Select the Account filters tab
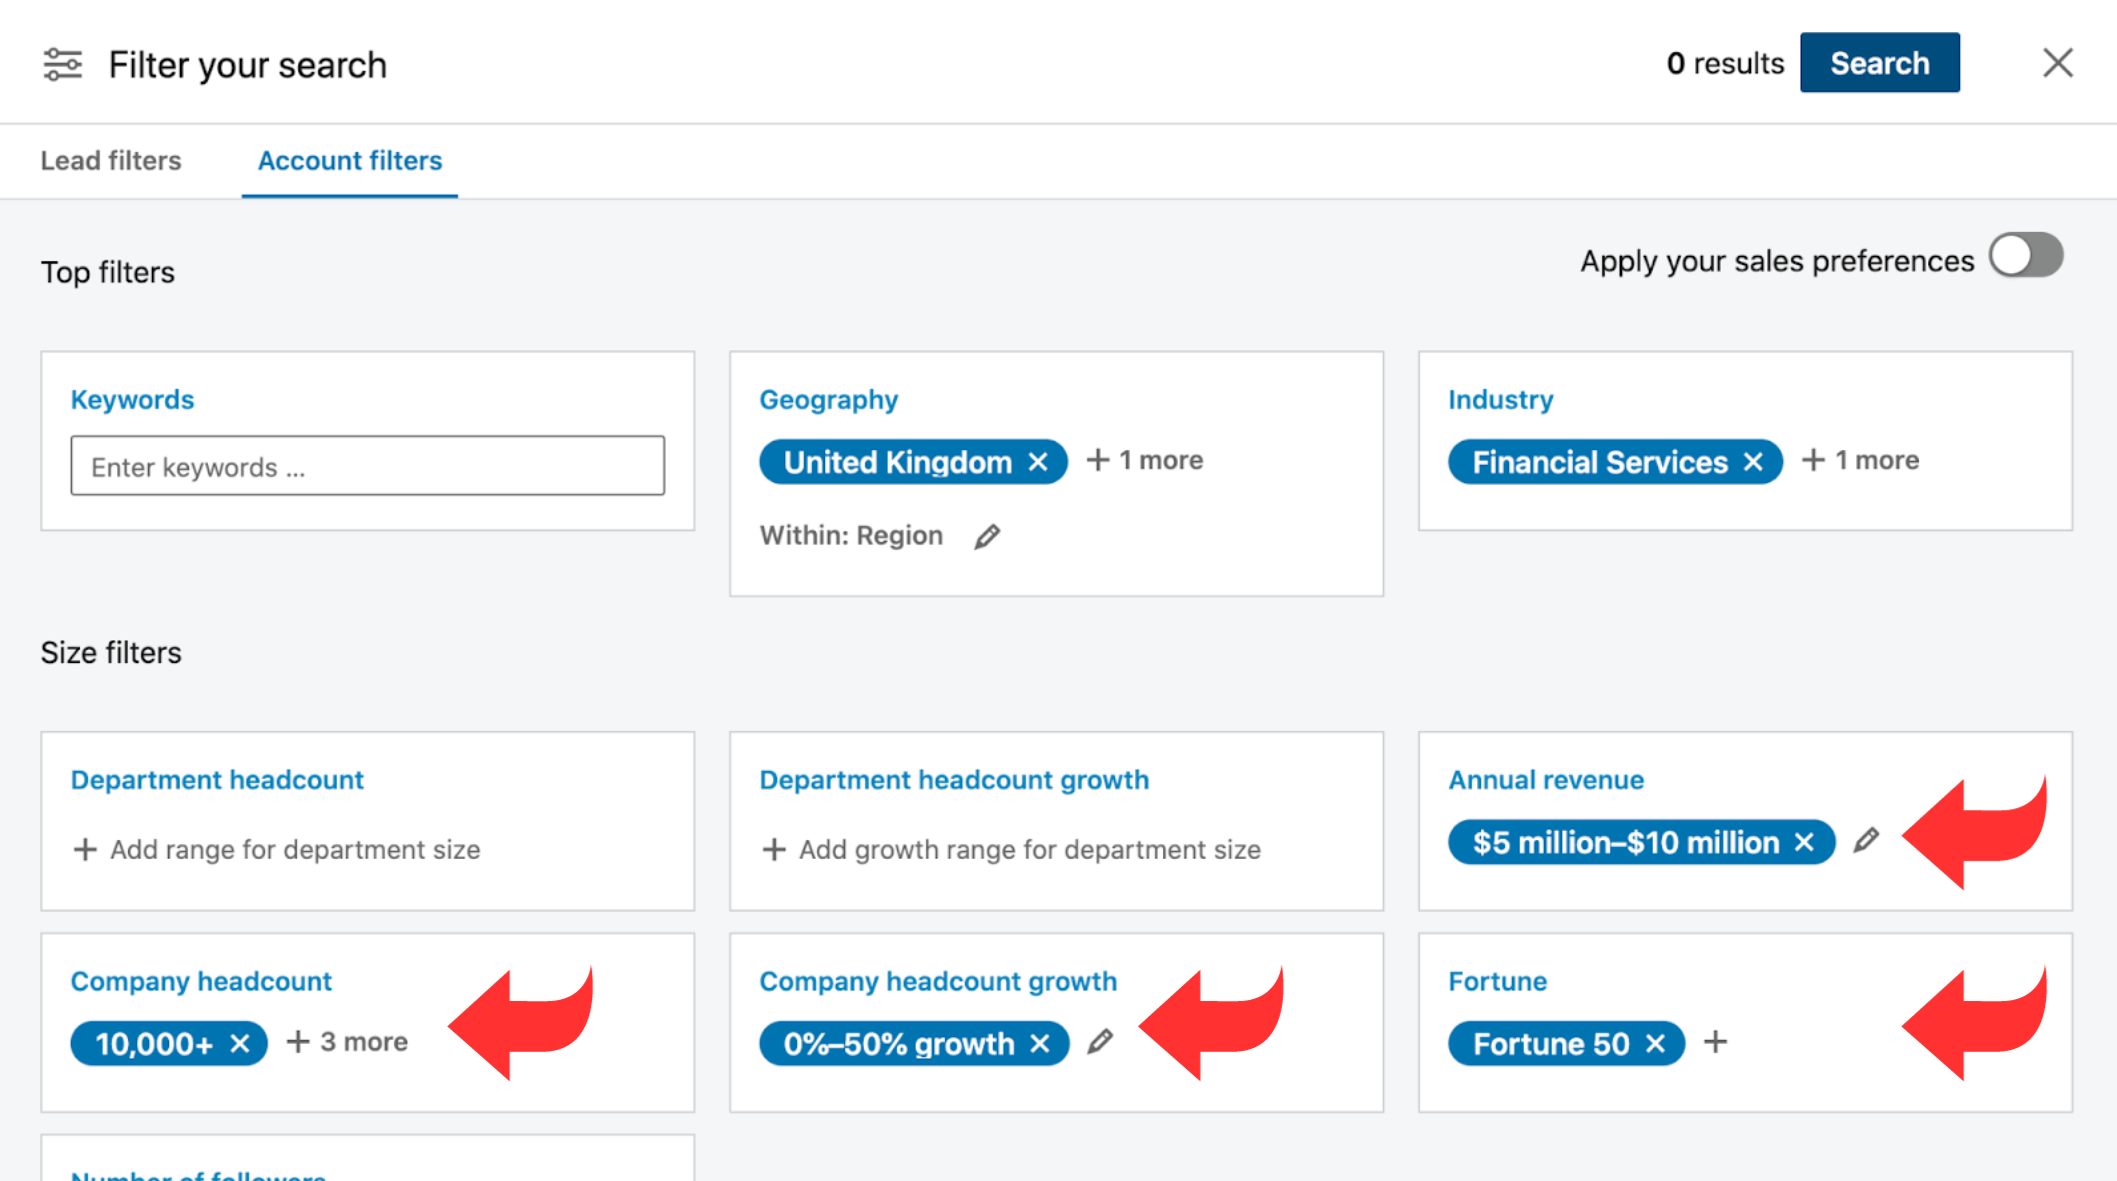Viewport: 2117px width, 1181px height. [x=350, y=161]
